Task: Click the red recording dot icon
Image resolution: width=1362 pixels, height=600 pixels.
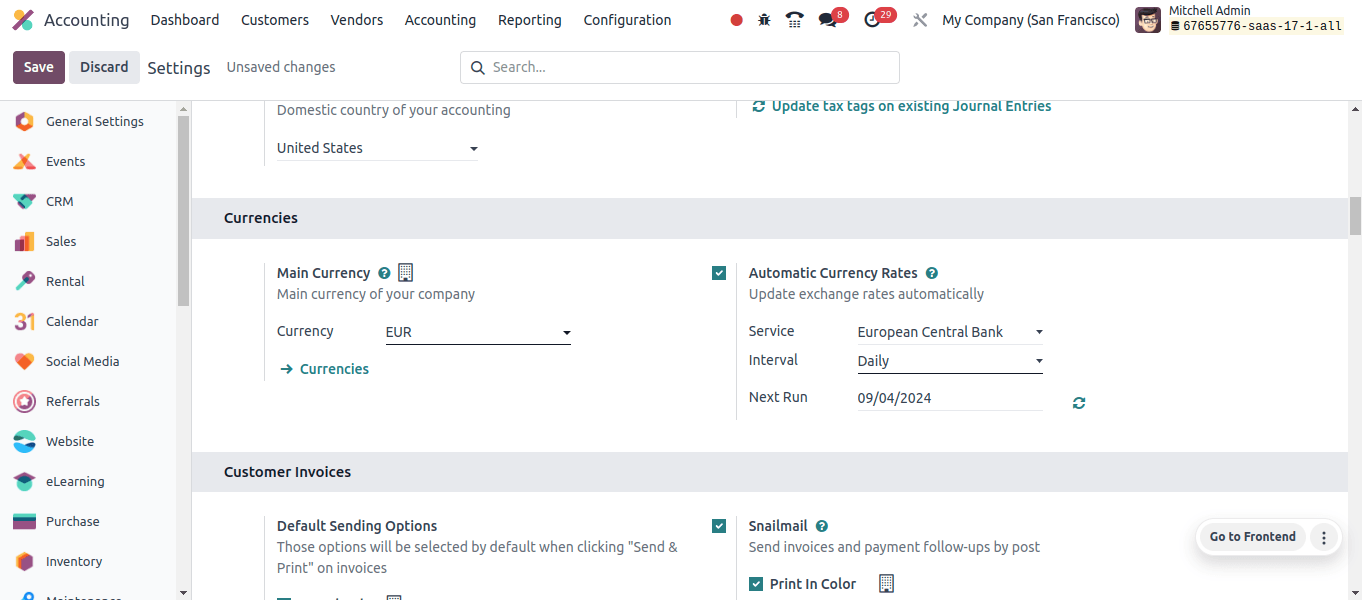Action: tap(737, 20)
